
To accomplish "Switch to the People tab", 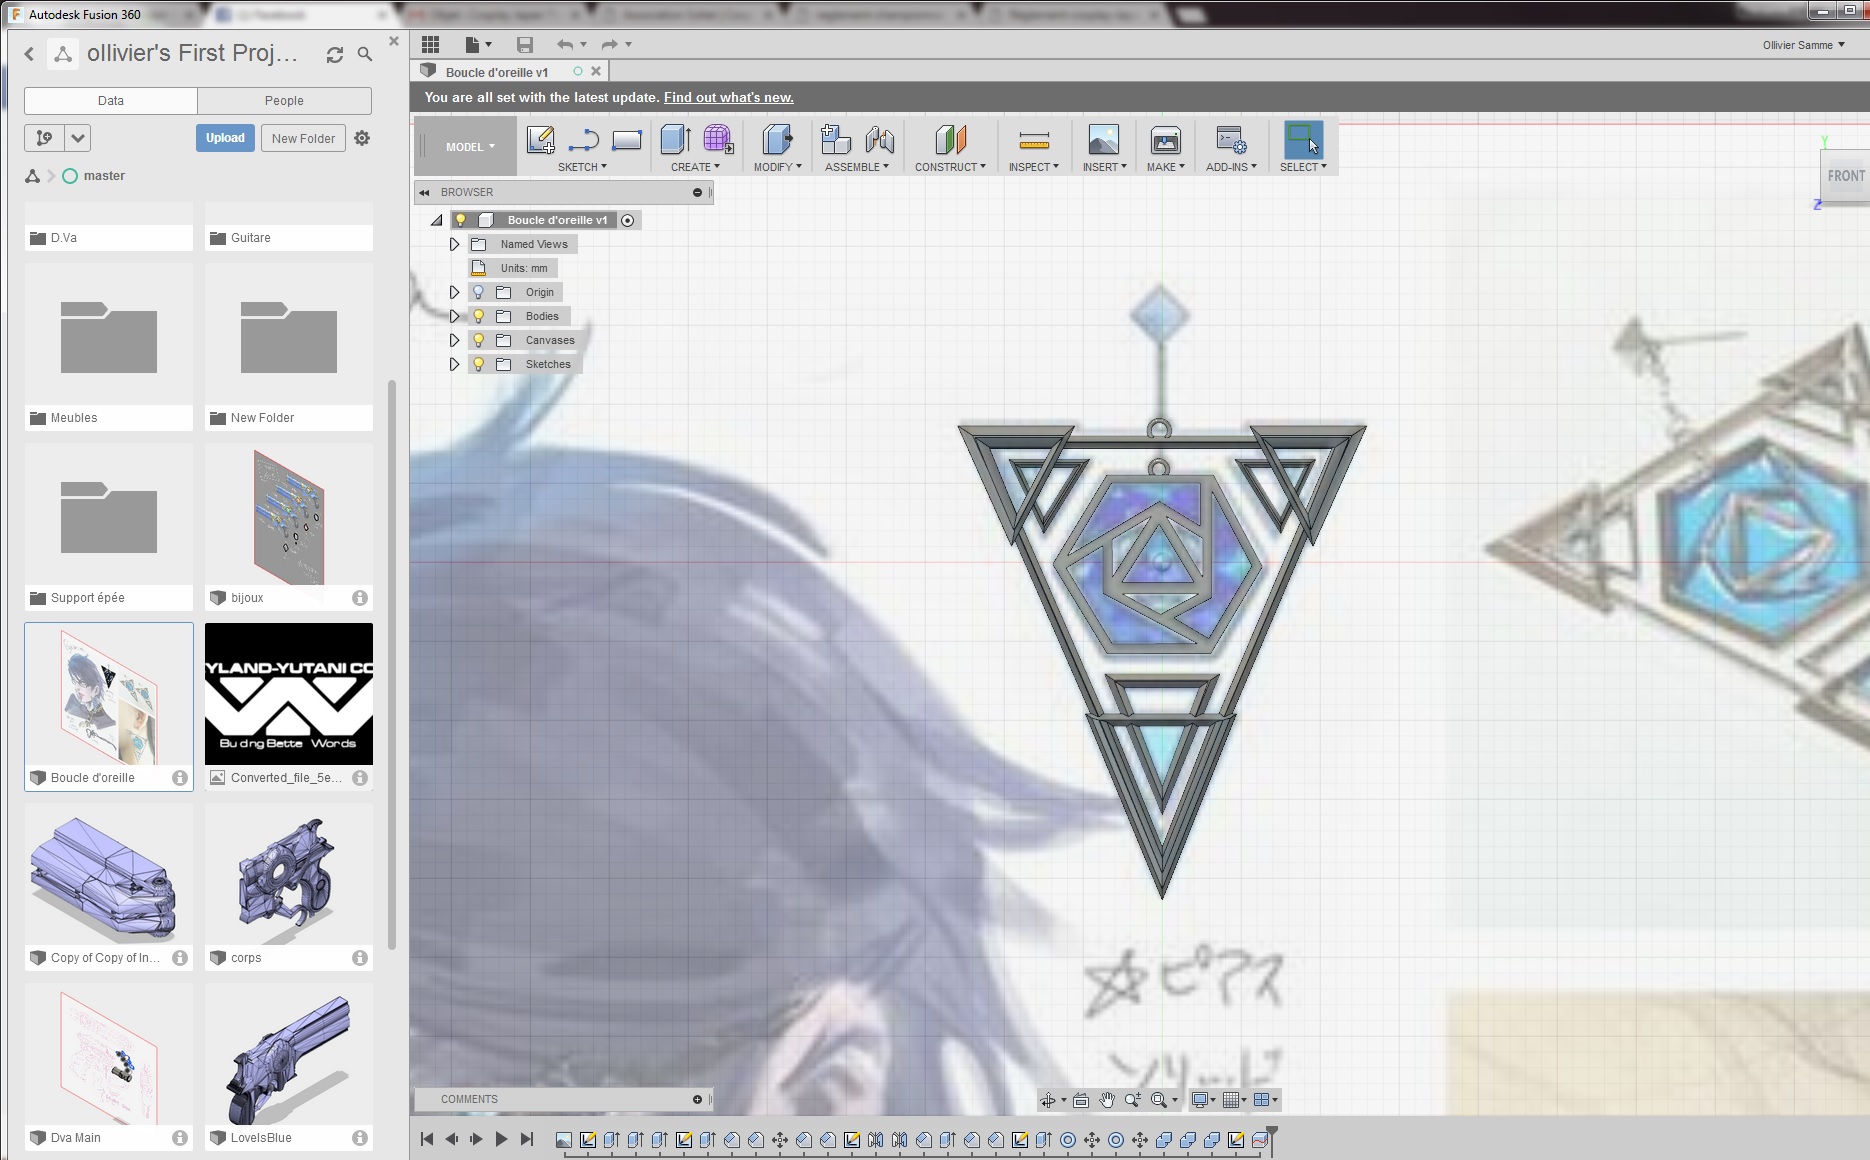I will (x=284, y=101).
